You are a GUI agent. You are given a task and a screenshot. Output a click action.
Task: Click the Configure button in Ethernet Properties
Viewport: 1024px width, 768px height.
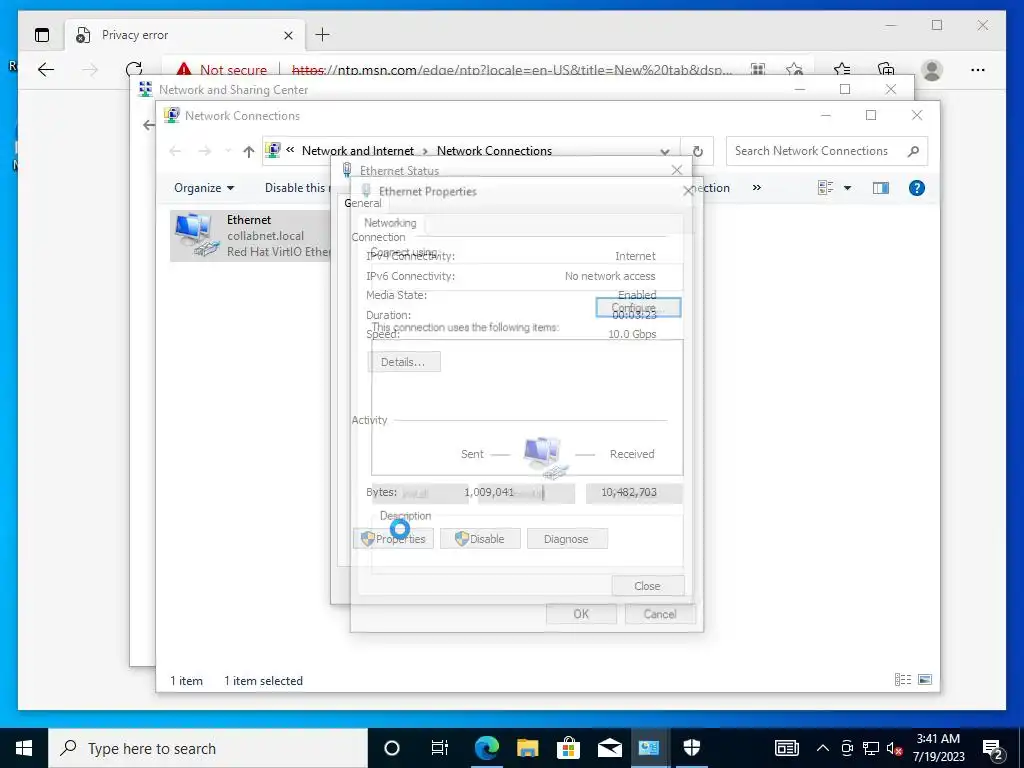pyautogui.click(x=638, y=308)
